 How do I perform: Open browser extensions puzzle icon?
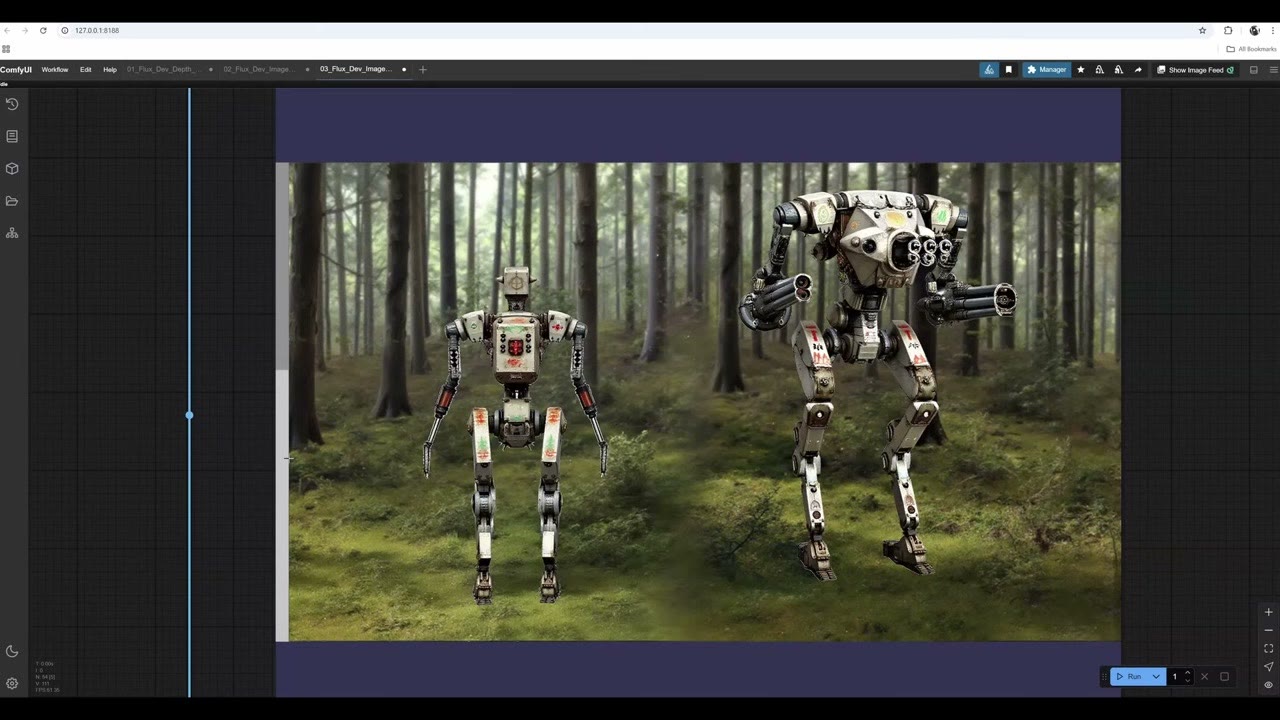click(1228, 31)
